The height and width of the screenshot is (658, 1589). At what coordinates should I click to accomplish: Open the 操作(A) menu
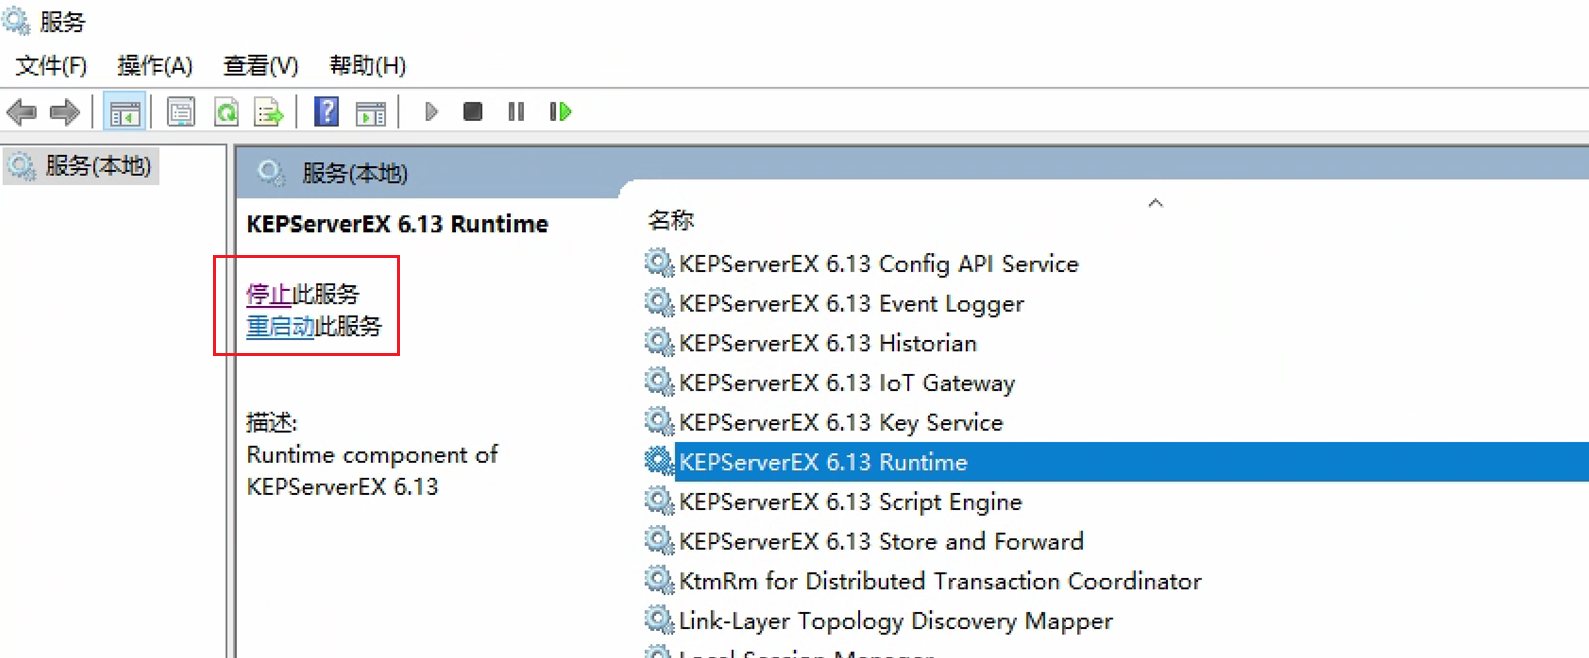(155, 66)
